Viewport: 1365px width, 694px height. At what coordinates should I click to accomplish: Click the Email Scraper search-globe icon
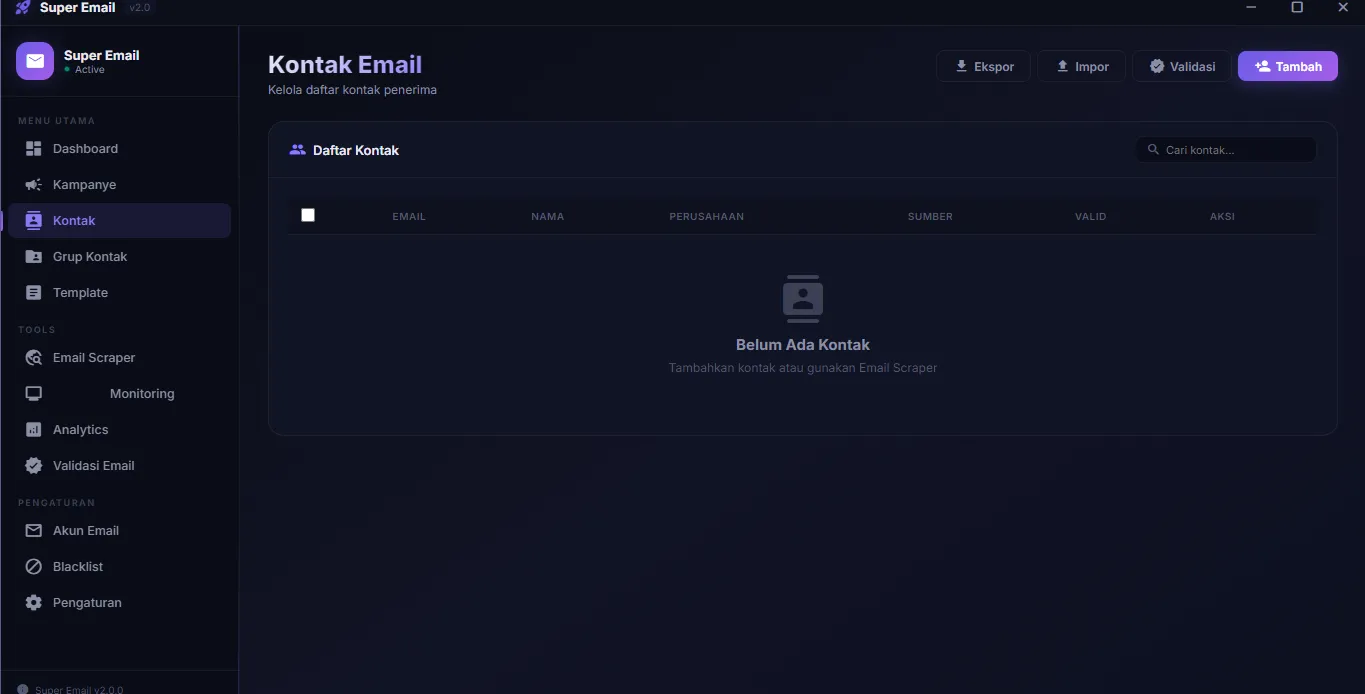[x=34, y=358]
